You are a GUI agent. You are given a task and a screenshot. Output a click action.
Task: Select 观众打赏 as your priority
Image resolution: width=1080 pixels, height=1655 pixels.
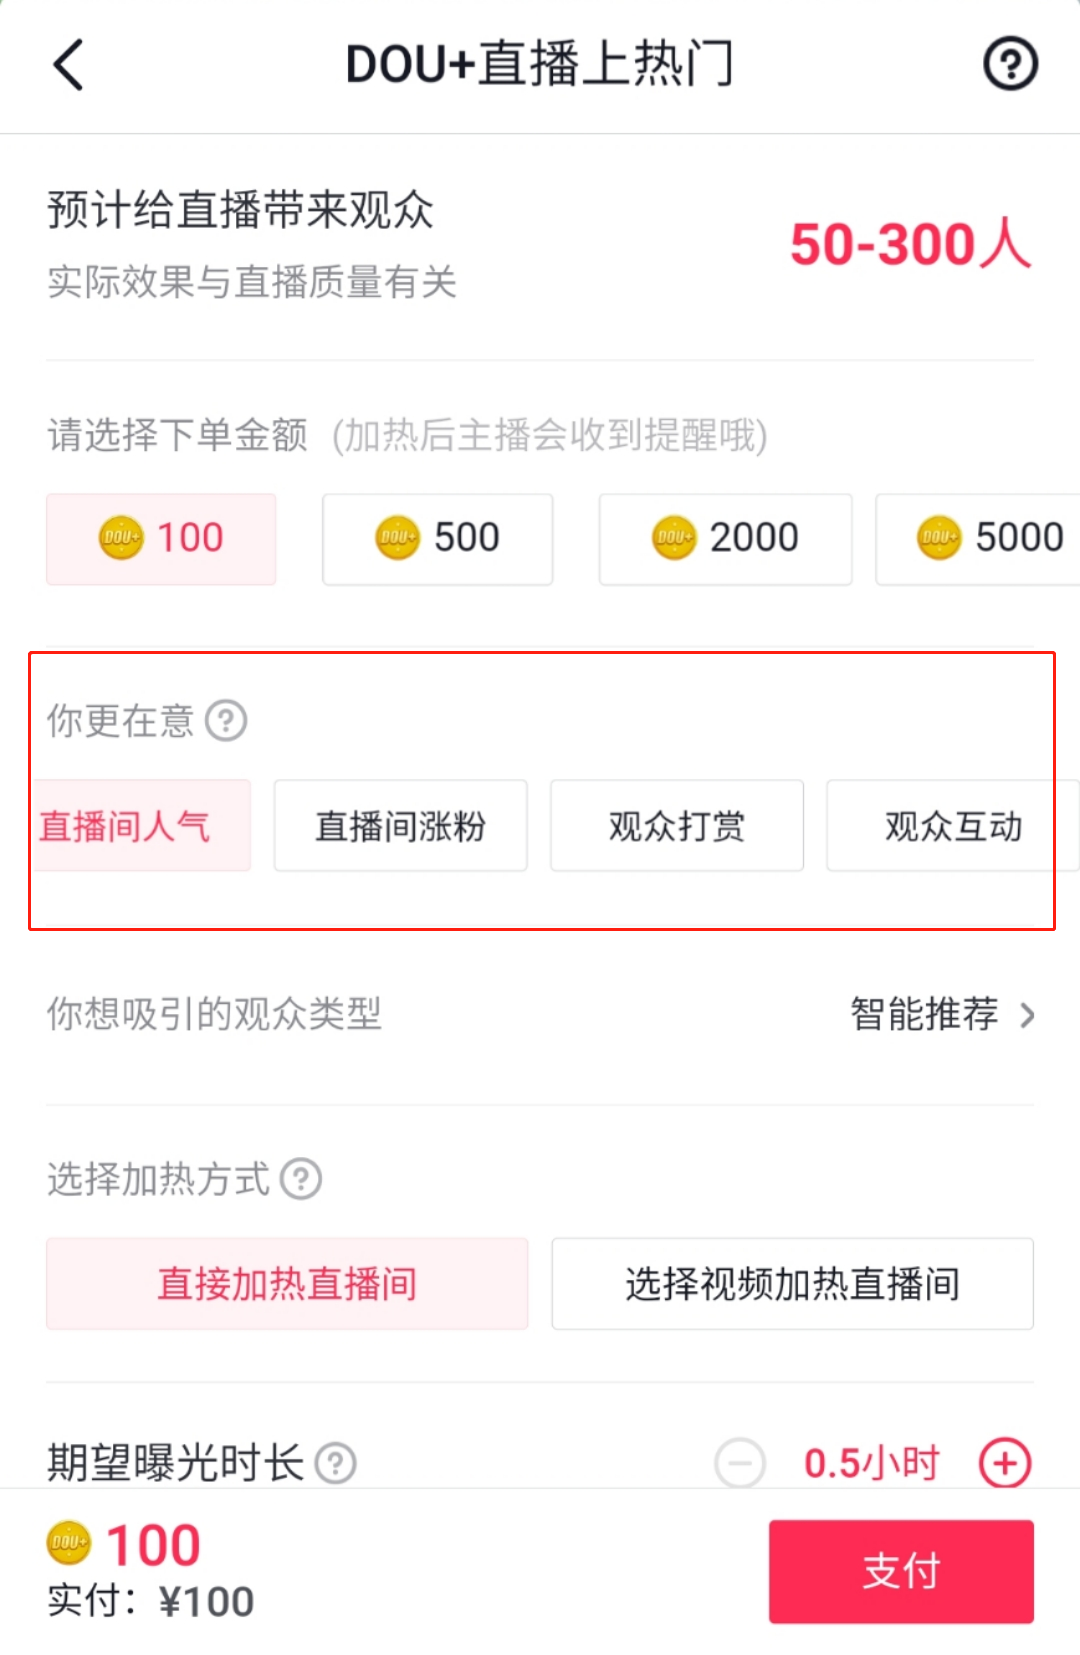[676, 825]
